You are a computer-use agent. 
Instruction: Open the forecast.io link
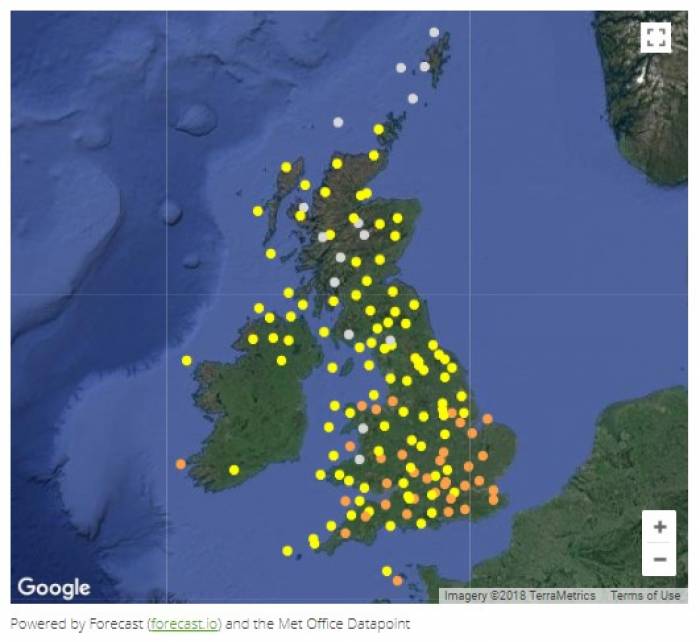(x=184, y=623)
